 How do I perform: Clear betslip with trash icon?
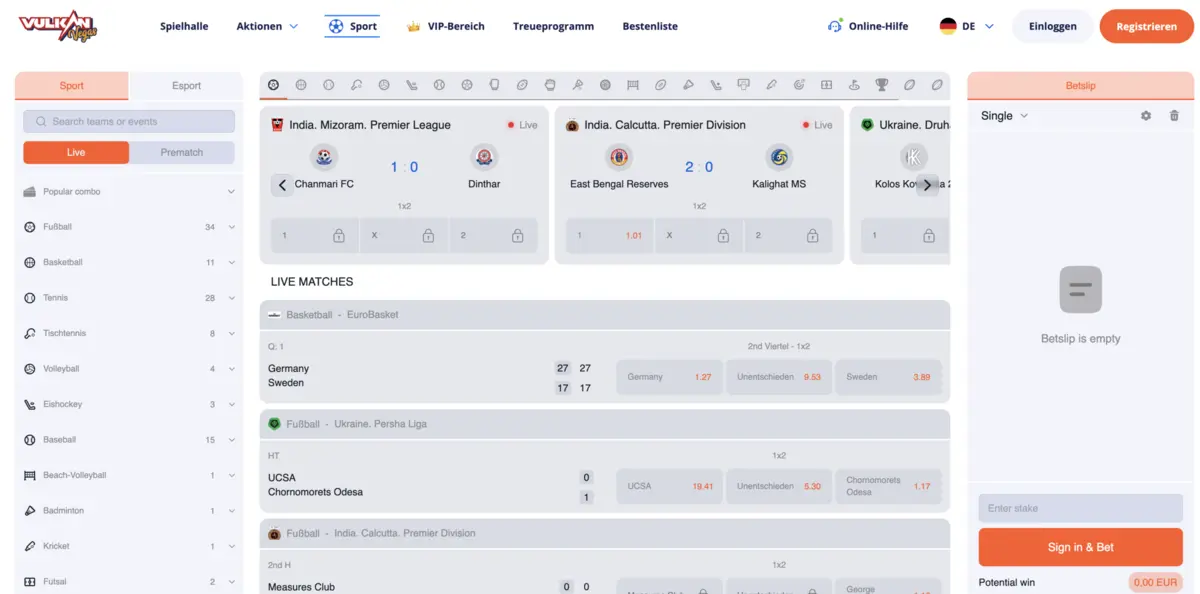pyautogui.click(x=1174, y=116)
